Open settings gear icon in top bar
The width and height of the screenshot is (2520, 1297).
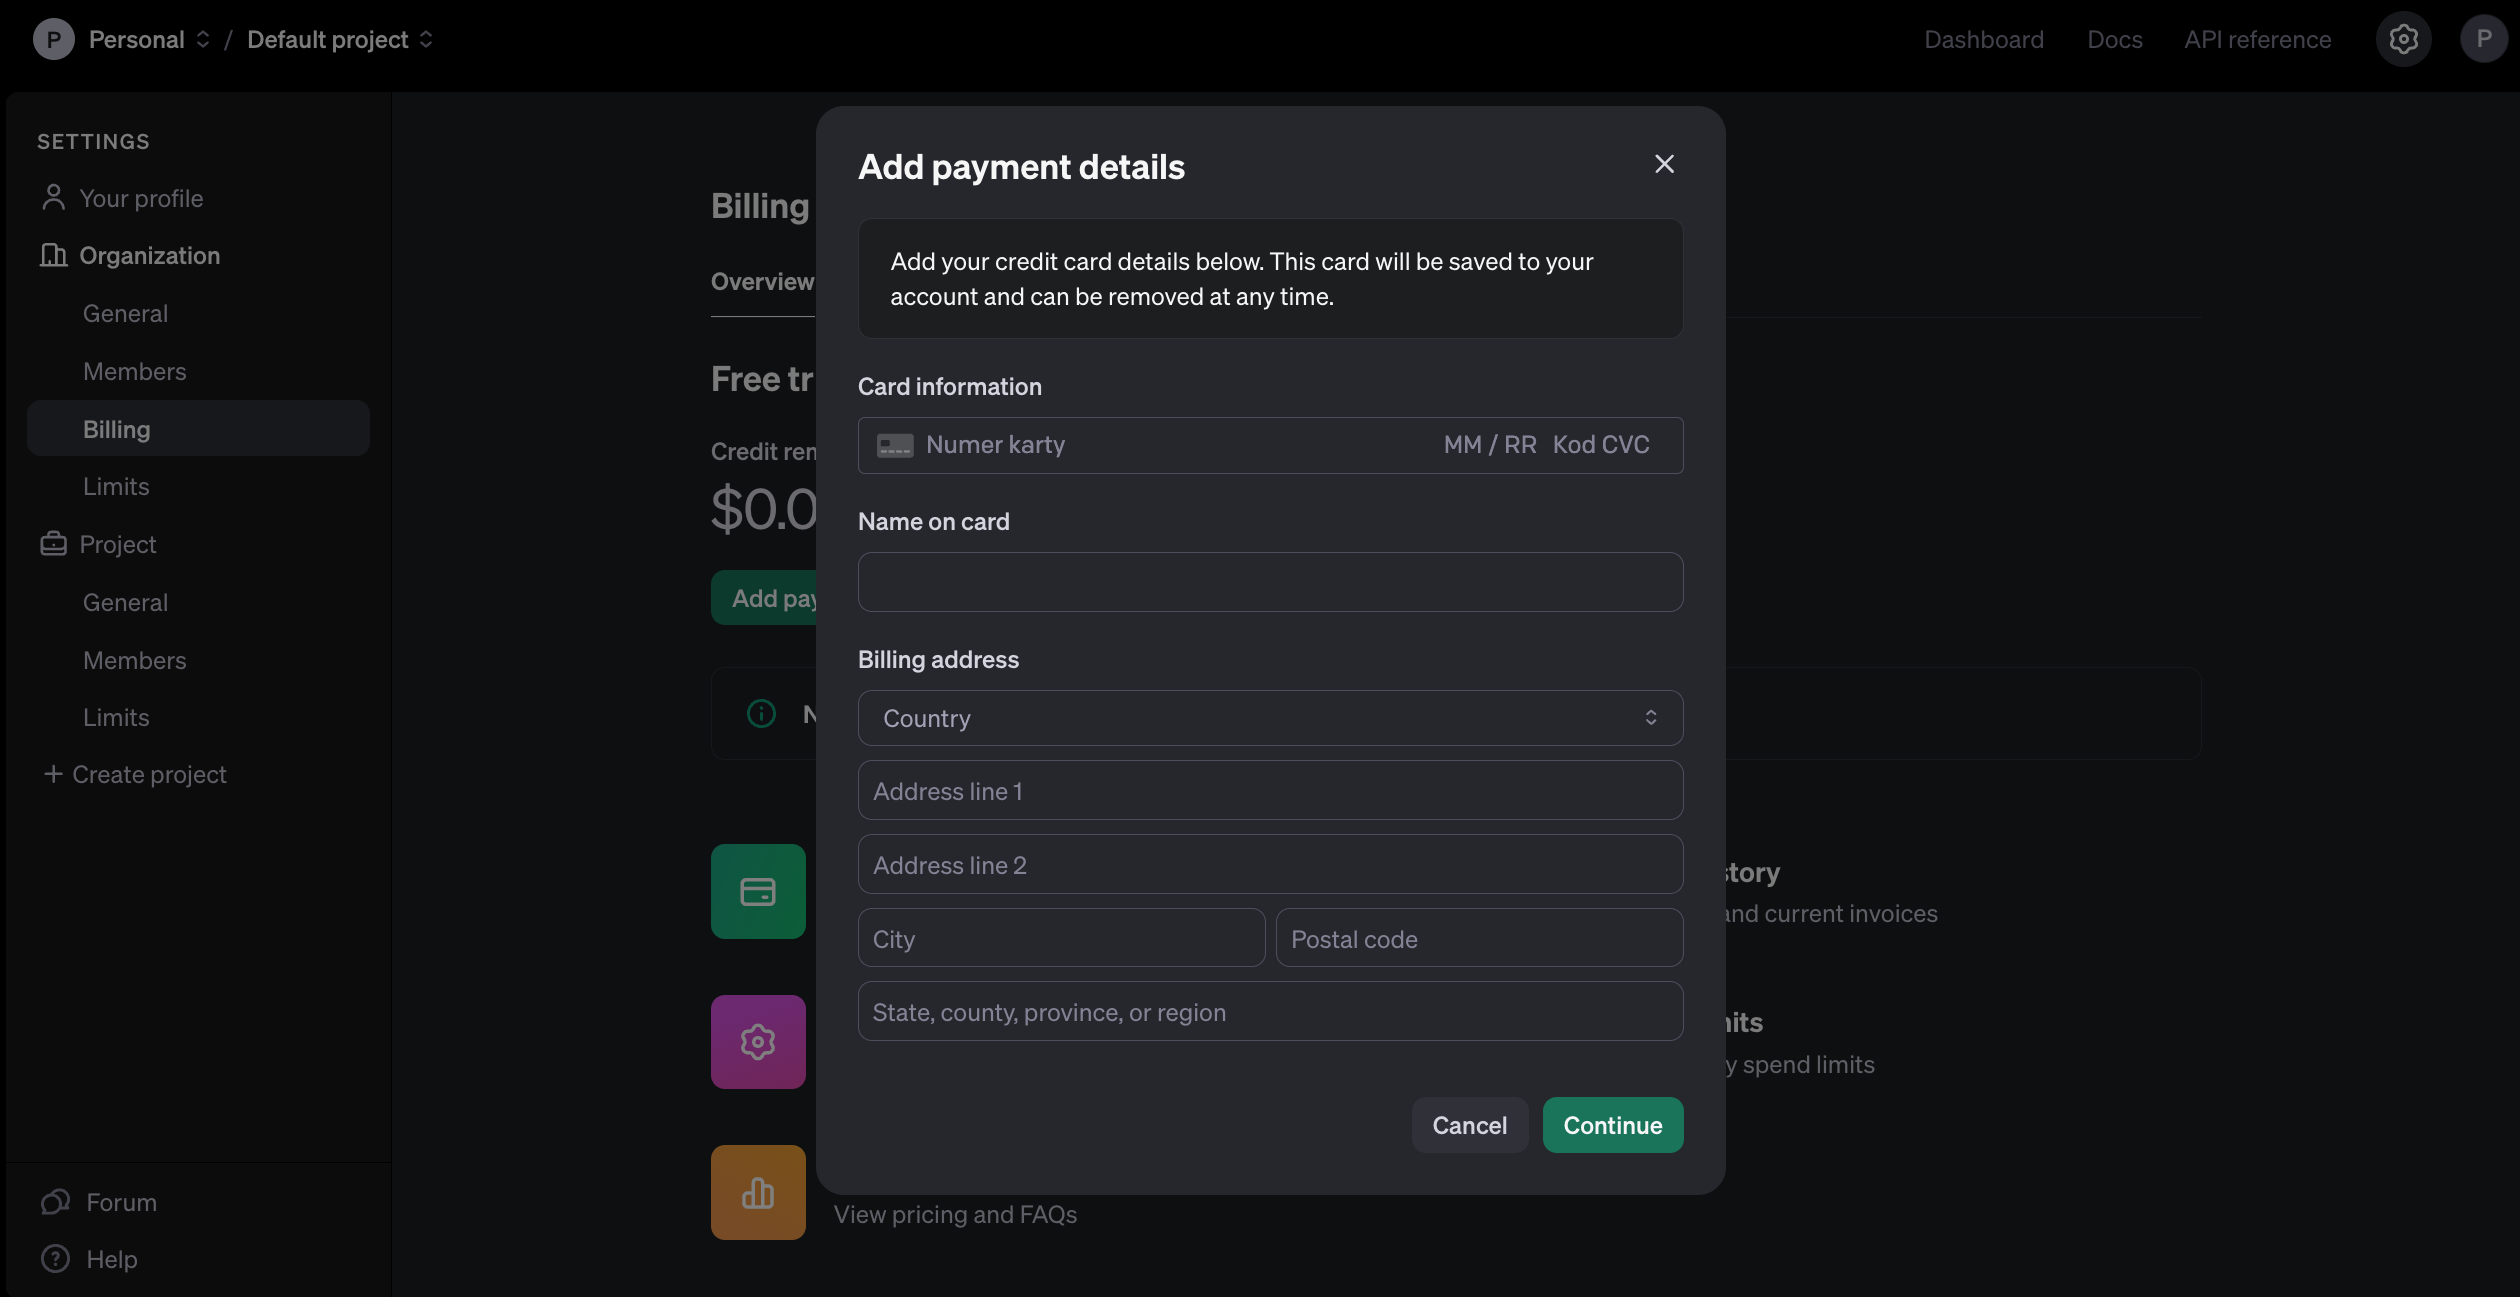tap(2403, 40)
